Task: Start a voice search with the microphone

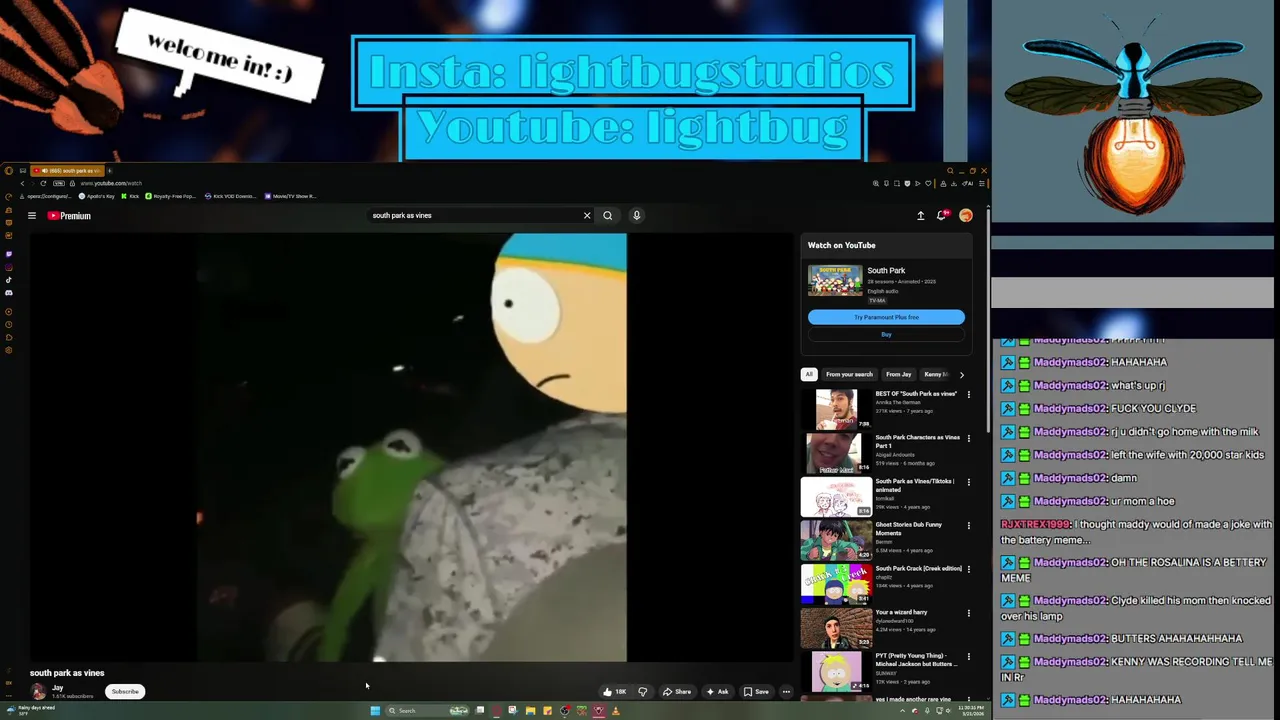Action: coord(636,216)
